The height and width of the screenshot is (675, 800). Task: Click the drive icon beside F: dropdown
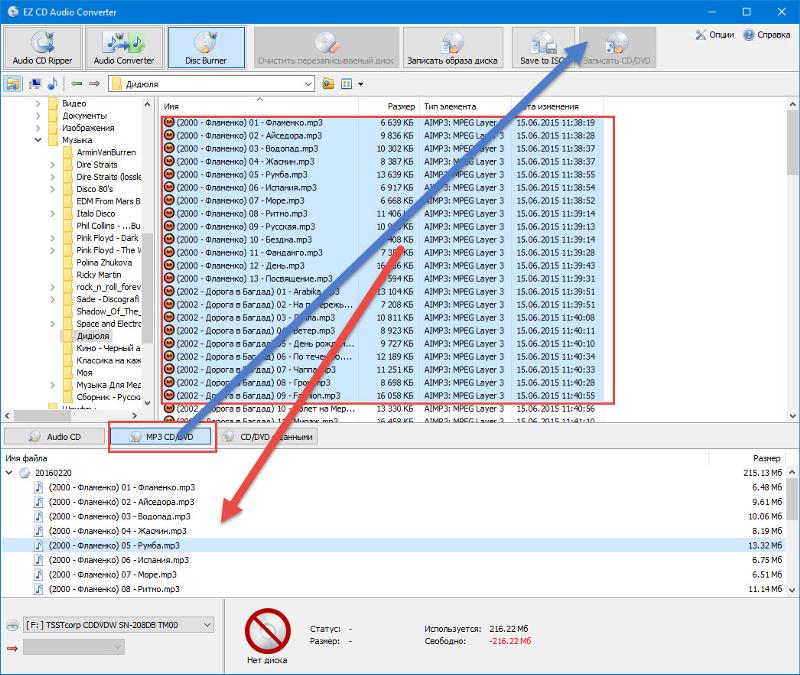pyautogui.click(x=12, y=625)
